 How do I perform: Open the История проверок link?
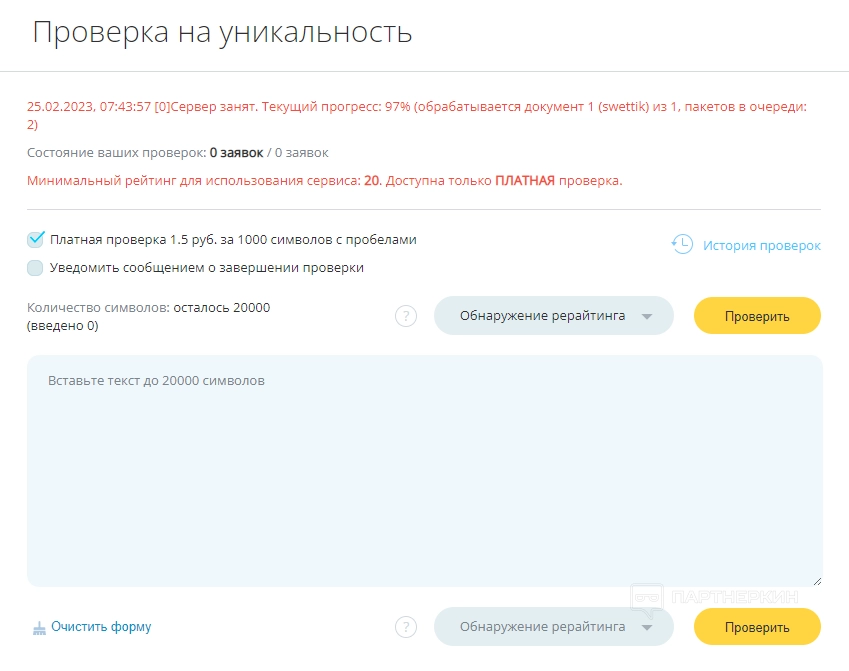[x=761, y=245]
